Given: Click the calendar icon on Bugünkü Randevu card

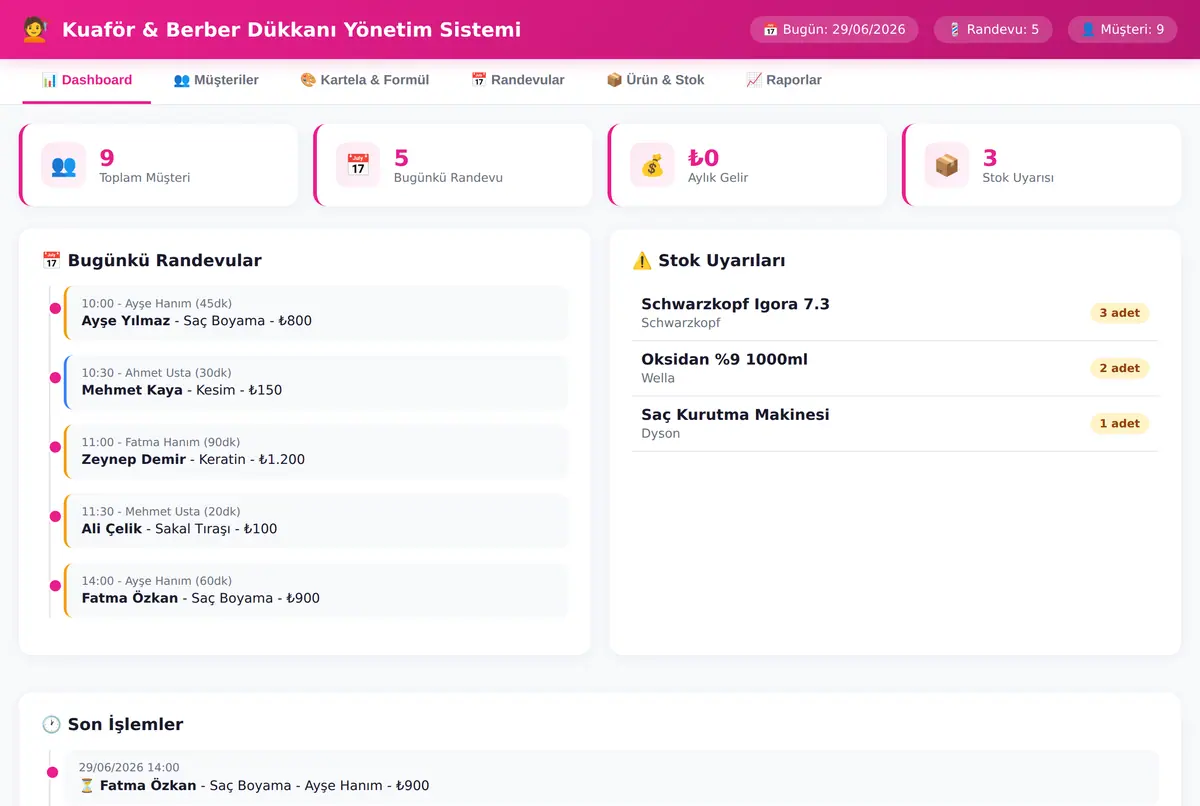Looking at the screenshot, I should [x=358, y=165].
